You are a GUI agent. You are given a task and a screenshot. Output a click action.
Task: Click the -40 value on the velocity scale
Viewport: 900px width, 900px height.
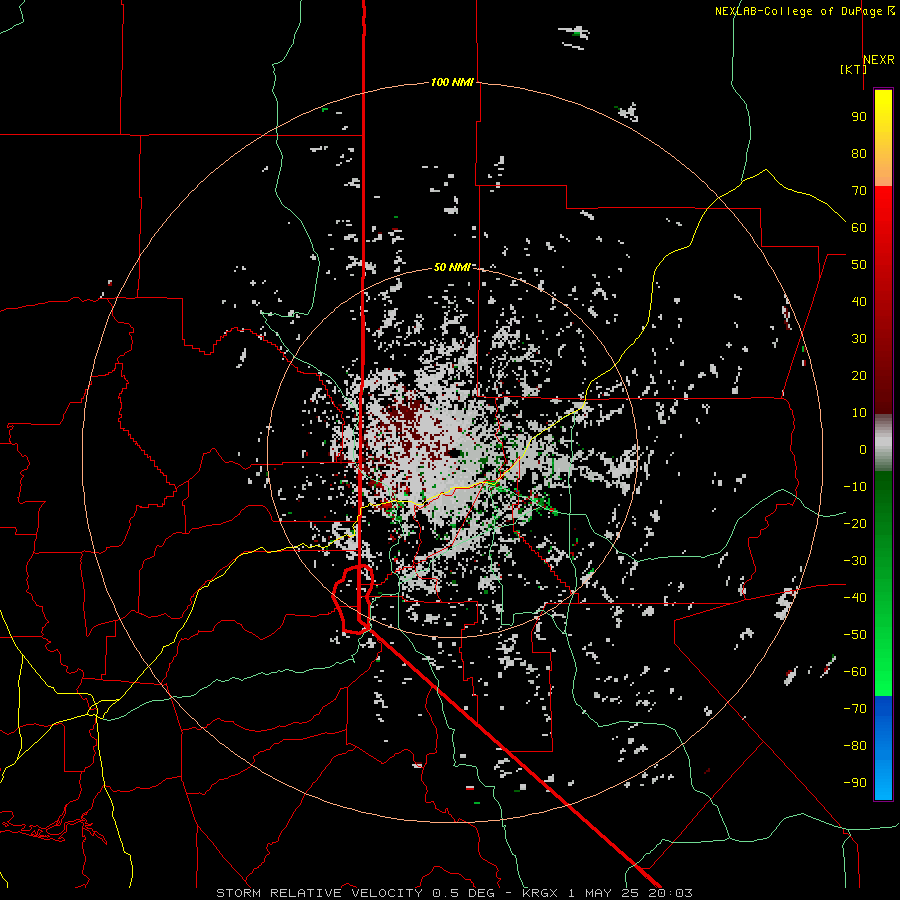[x=855, y=598]
